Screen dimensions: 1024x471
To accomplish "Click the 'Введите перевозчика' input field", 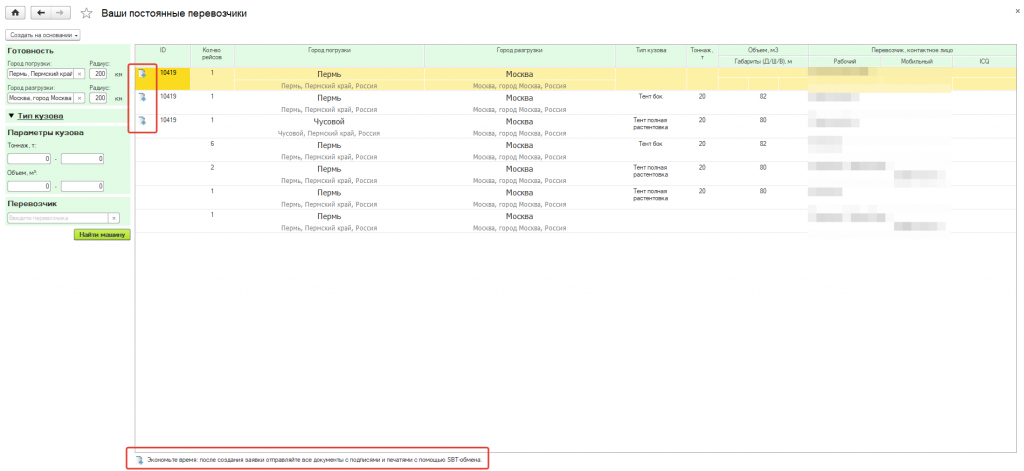I will coord(57,218).
